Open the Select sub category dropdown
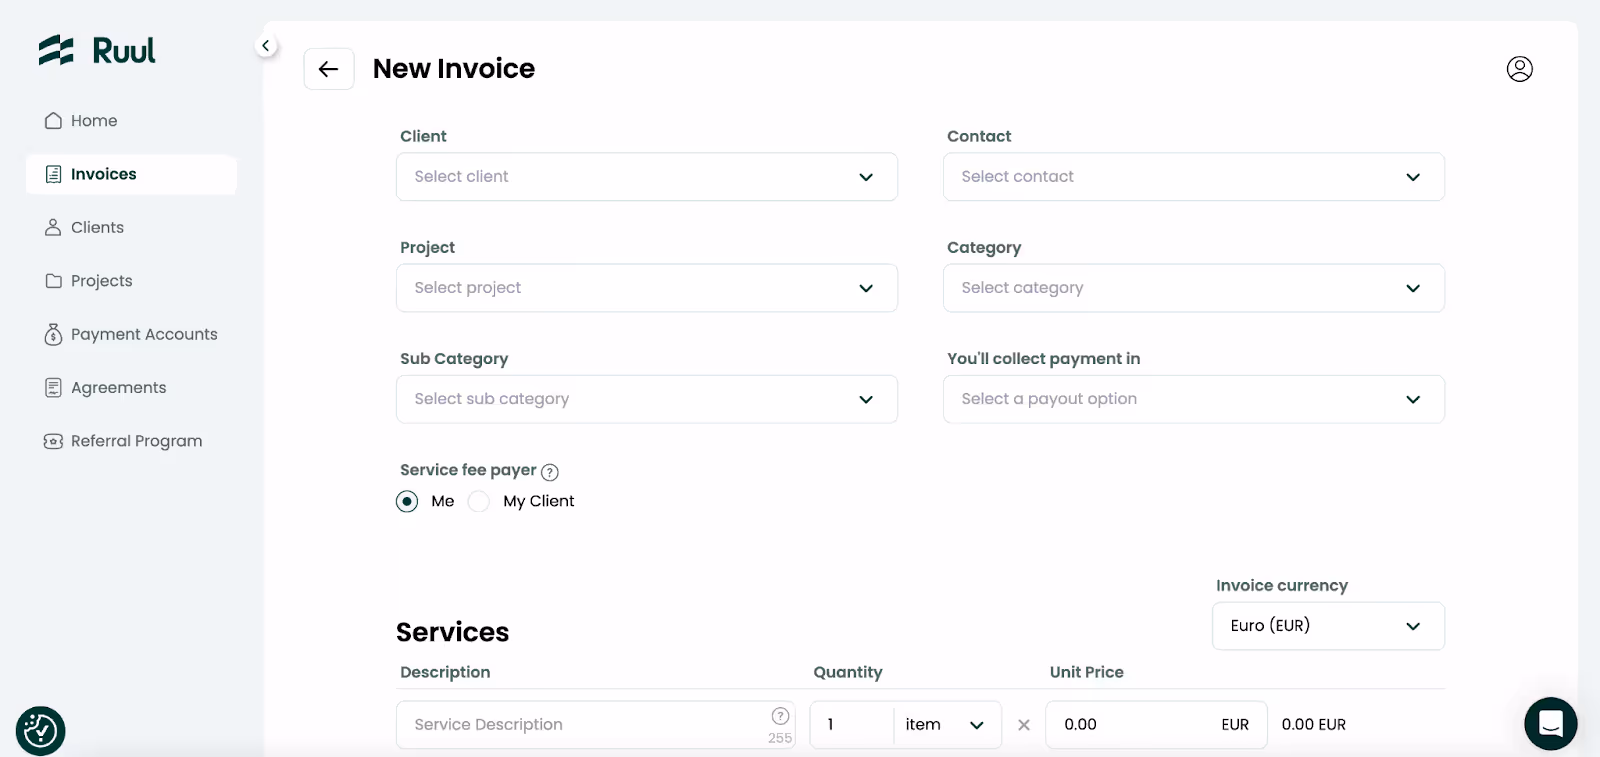1600x757 pixels. point(647,399)
